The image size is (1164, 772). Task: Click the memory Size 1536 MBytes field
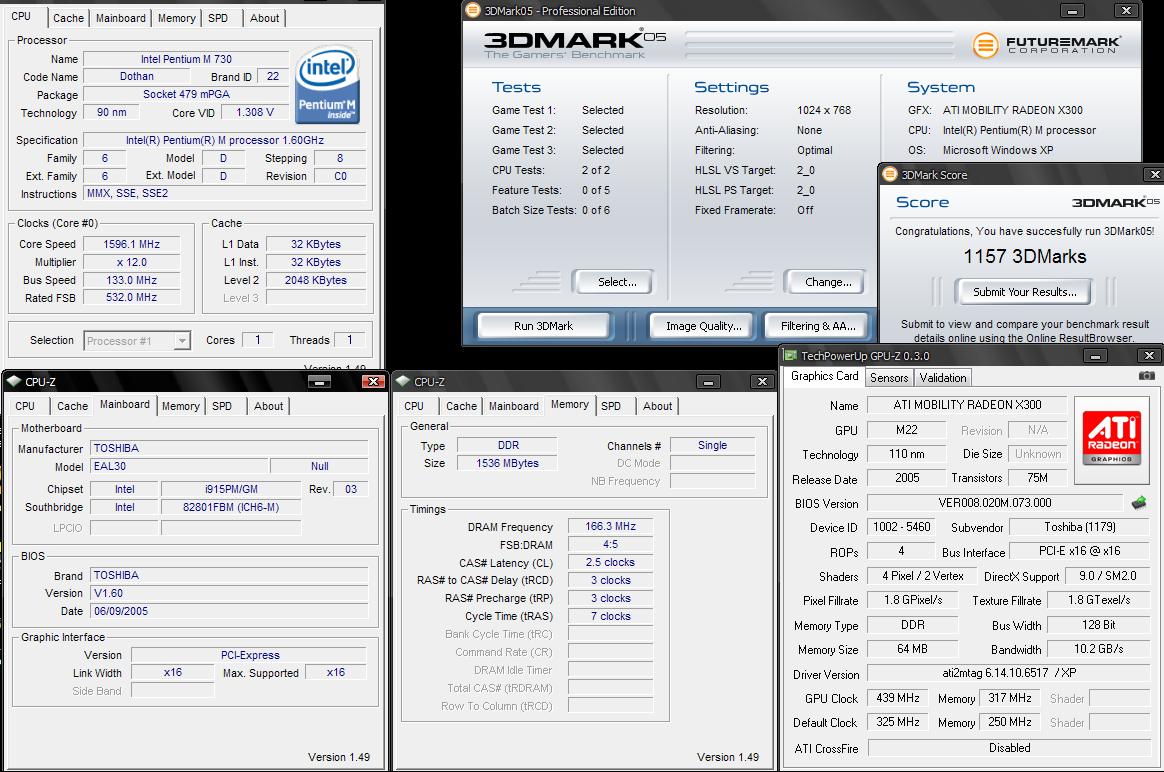507,463
